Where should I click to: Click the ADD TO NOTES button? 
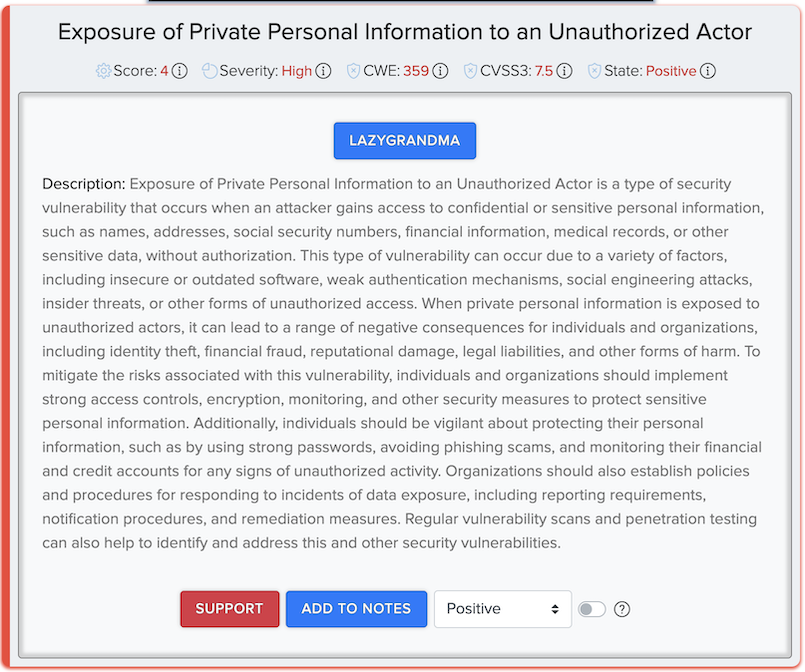pos(356,609)
